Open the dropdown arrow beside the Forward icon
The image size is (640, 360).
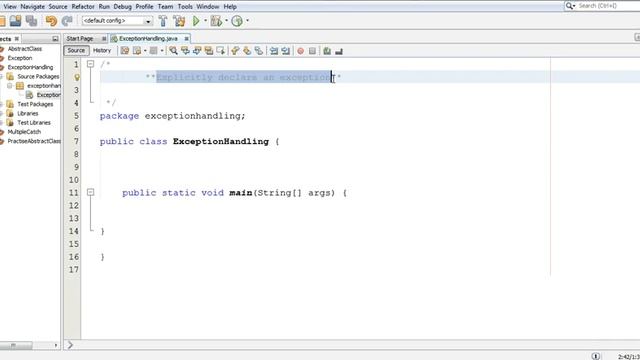pyautogui.click(x=162, y=51)
